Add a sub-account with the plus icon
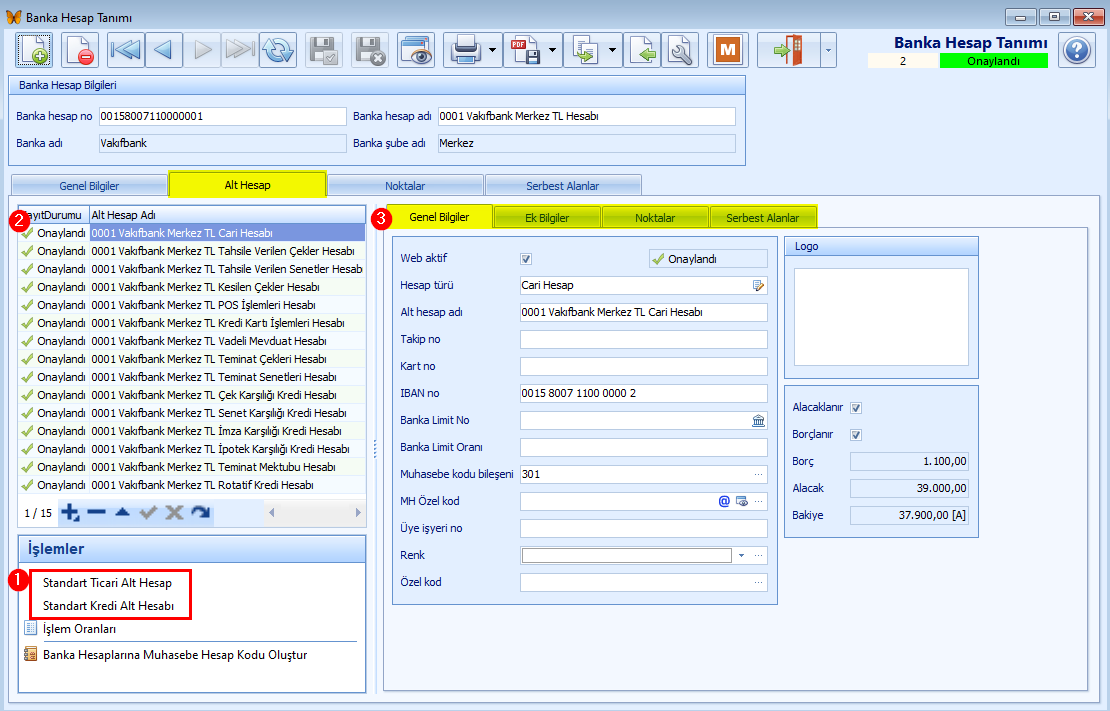Screen dimensions: 1110x711 (x=70, y=512)
